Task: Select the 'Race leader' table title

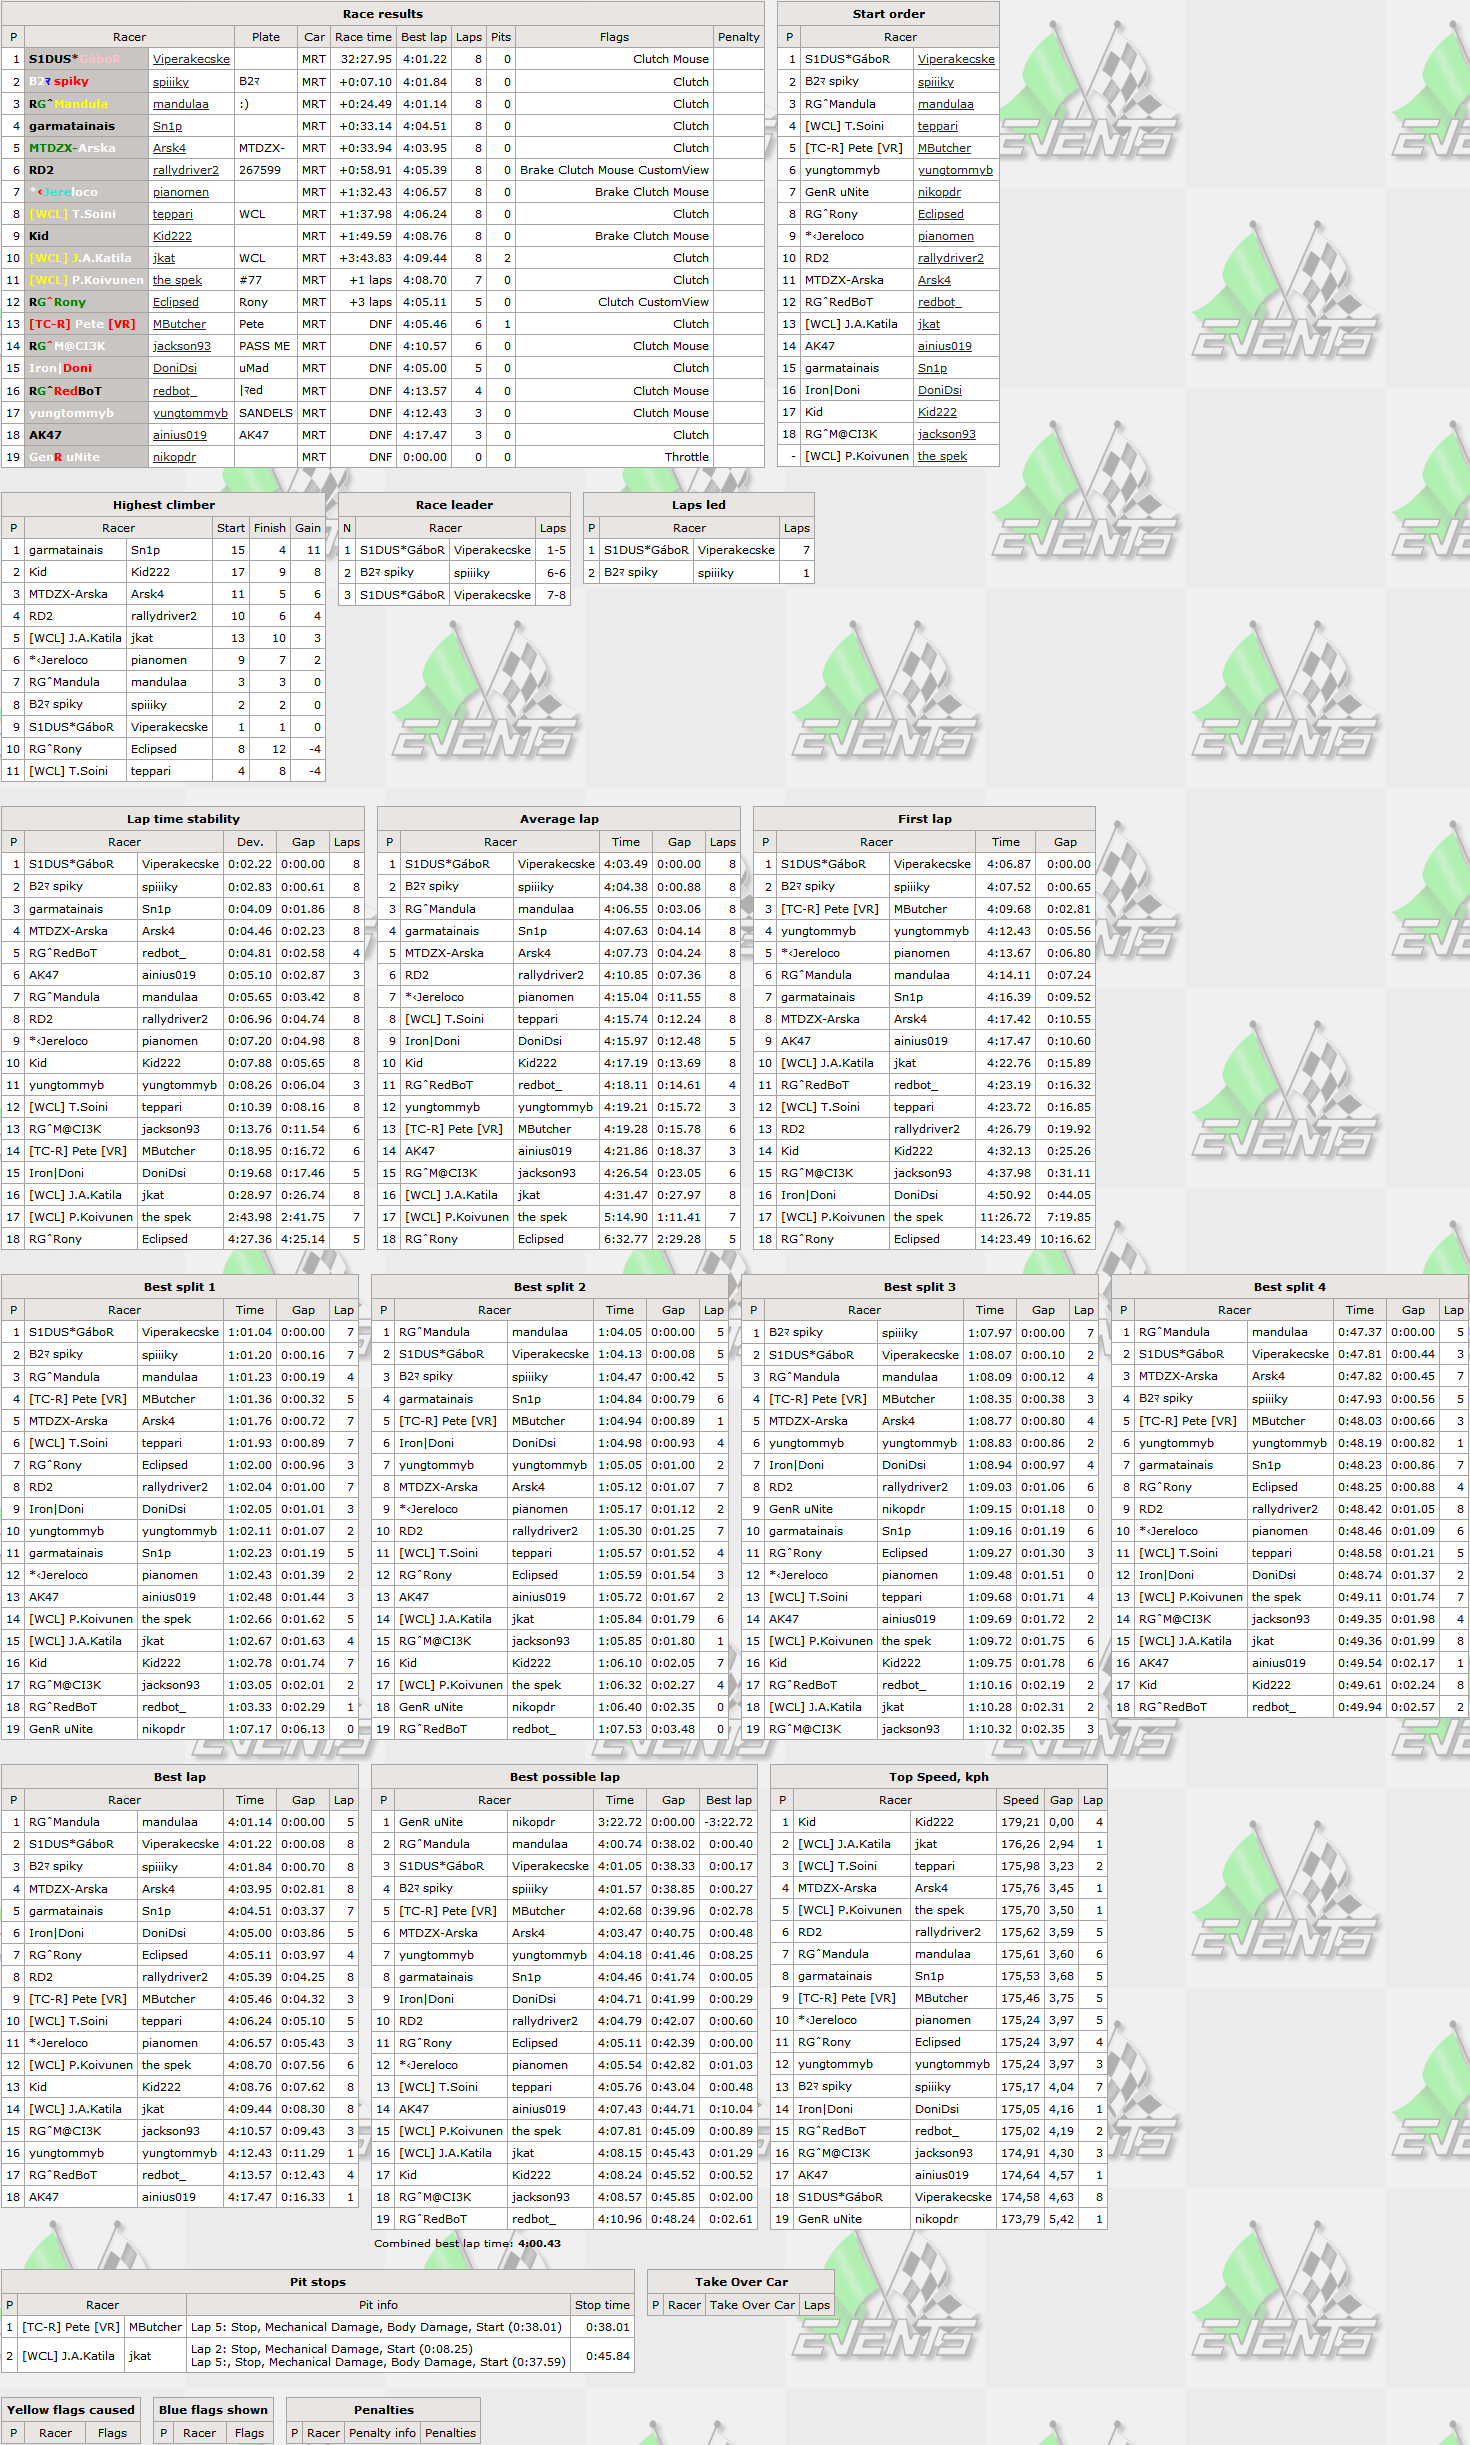Action: point(455,505)
